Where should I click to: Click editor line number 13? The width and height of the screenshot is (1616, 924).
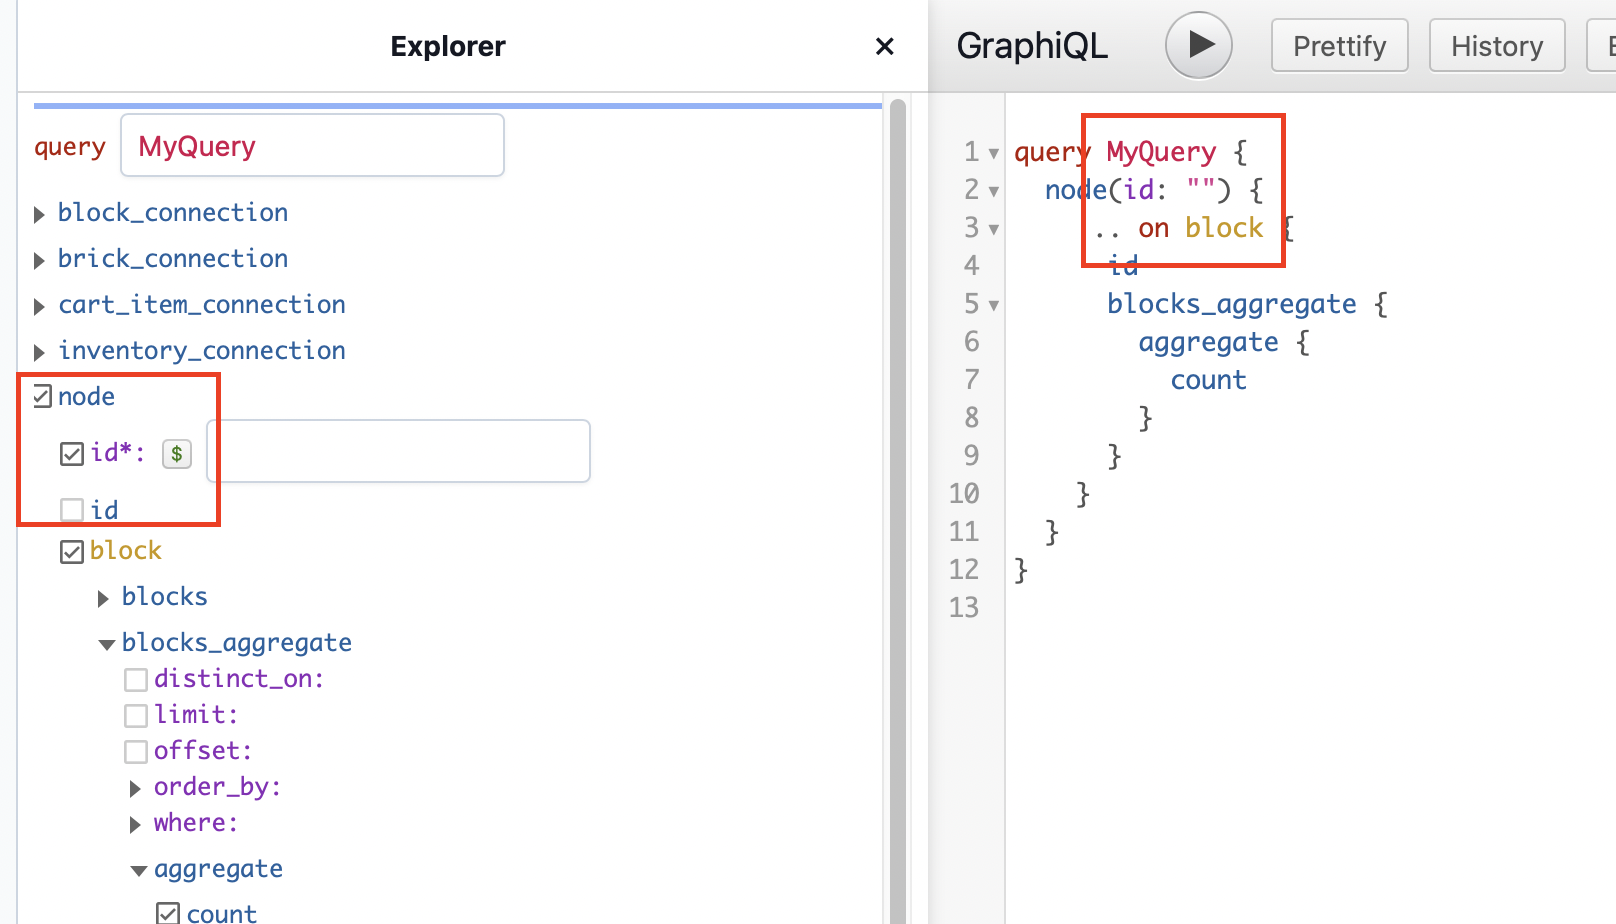click(x=964, y=608)
